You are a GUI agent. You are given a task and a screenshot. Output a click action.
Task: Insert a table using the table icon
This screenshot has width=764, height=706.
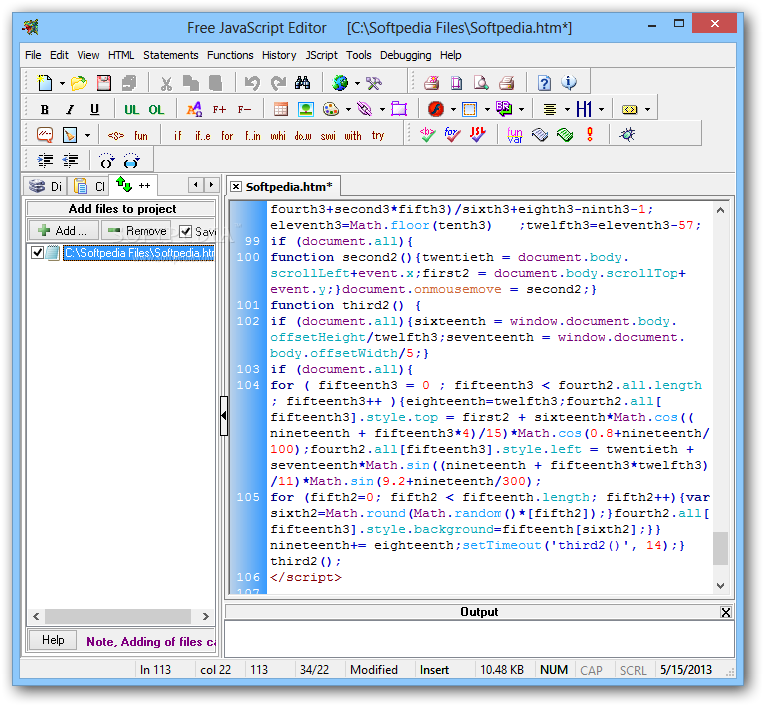281,109
